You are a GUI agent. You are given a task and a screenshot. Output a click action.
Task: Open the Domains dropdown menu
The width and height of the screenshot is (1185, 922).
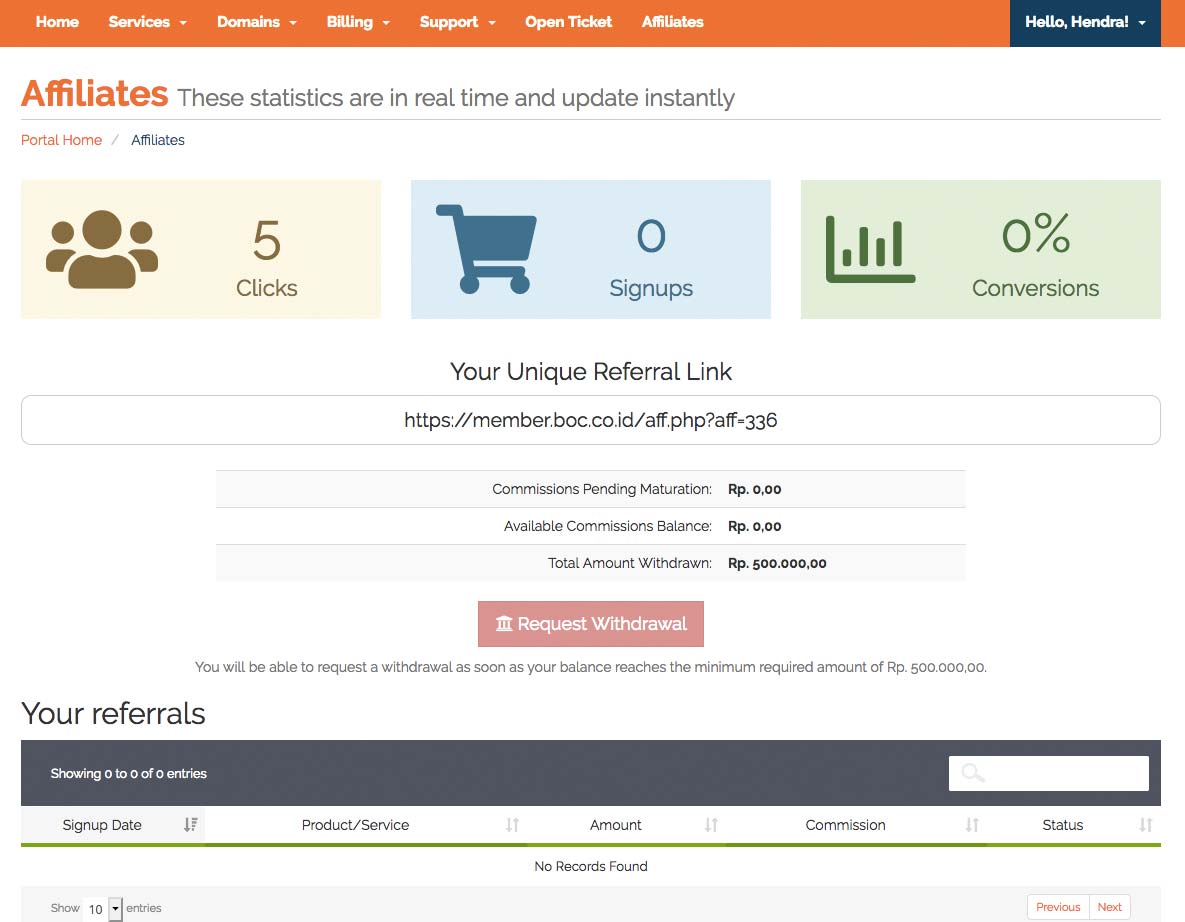[256, 22]
